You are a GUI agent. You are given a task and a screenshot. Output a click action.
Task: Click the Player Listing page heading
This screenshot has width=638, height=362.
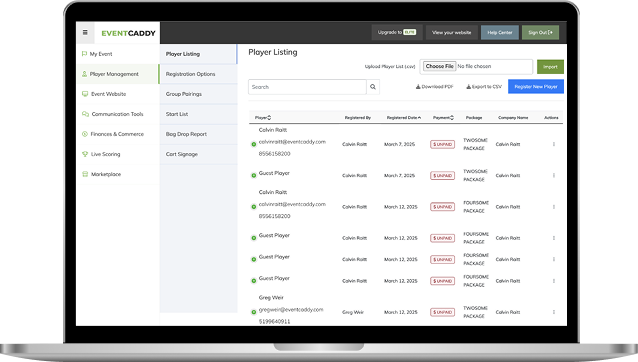coord(273,52)
